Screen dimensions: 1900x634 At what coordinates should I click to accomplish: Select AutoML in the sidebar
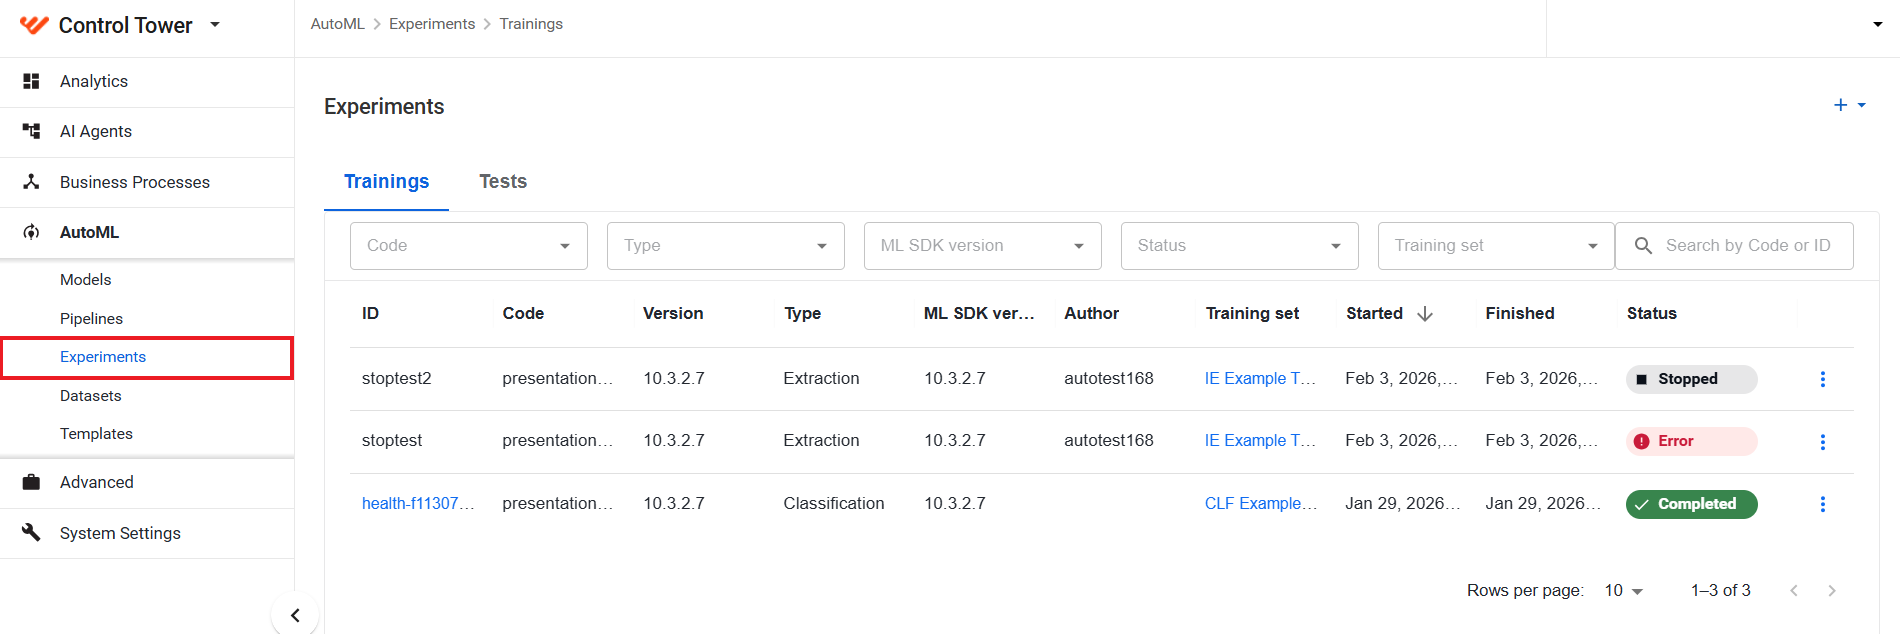pos(147,232)
